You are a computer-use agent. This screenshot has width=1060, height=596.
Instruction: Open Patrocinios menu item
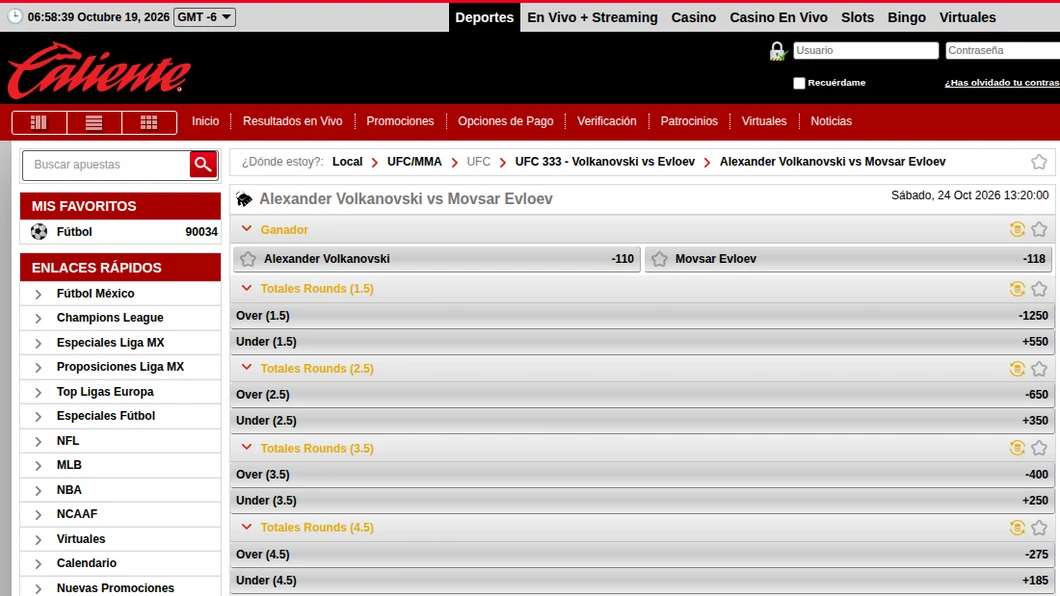click(689, 121)
